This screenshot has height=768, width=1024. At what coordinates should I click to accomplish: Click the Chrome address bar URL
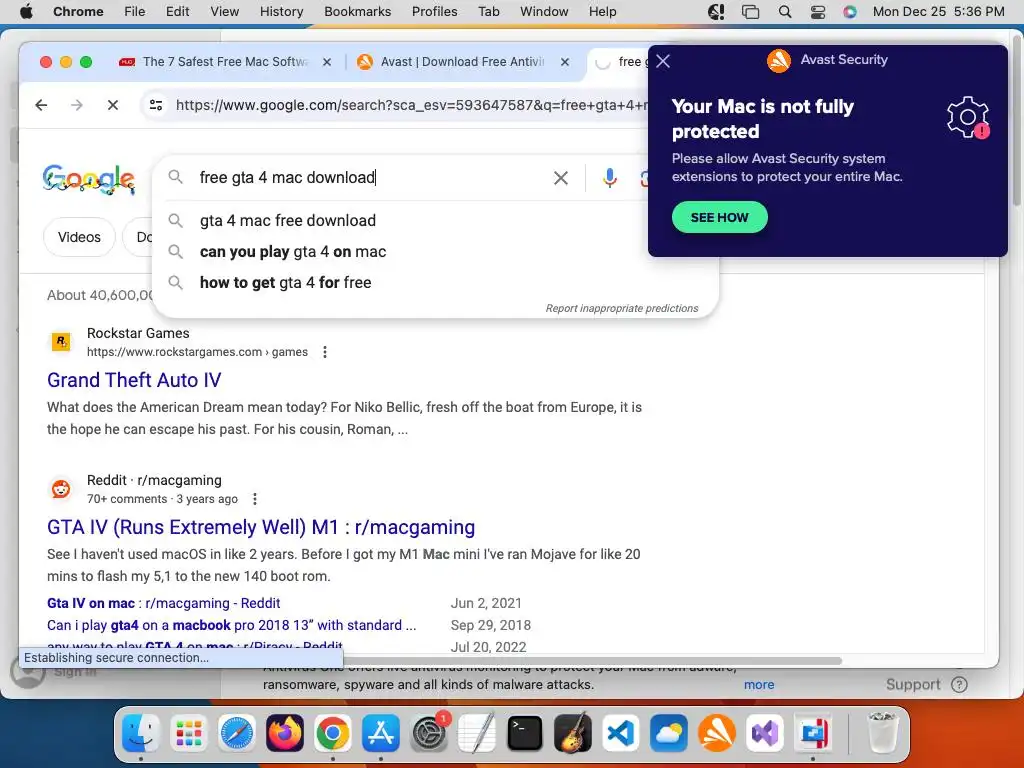point(411,105)
